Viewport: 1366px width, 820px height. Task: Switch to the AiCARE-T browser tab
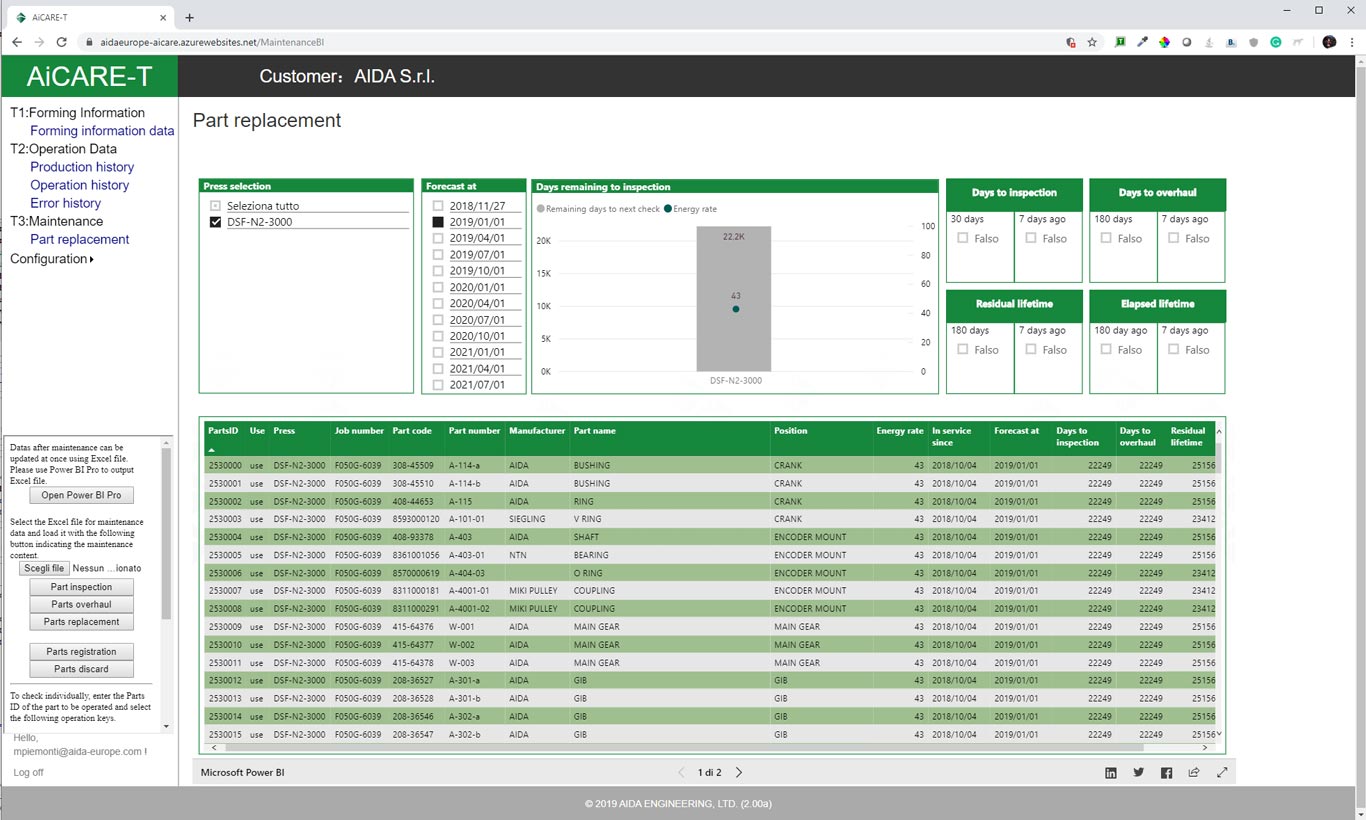click(x=88, y=17)
